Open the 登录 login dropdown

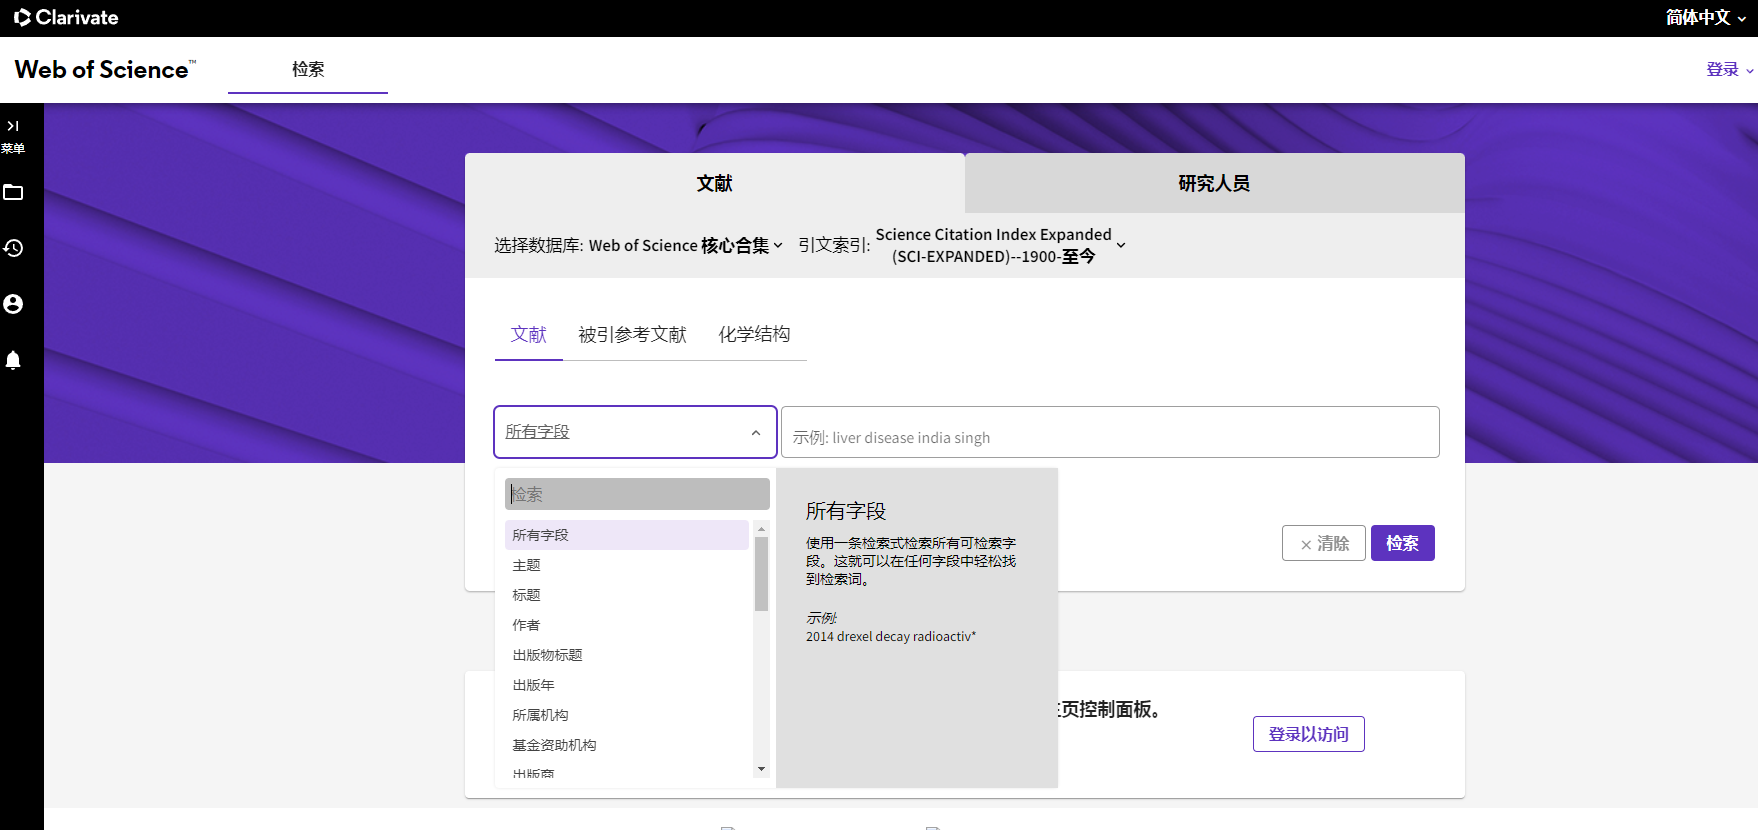(1729, 69)
